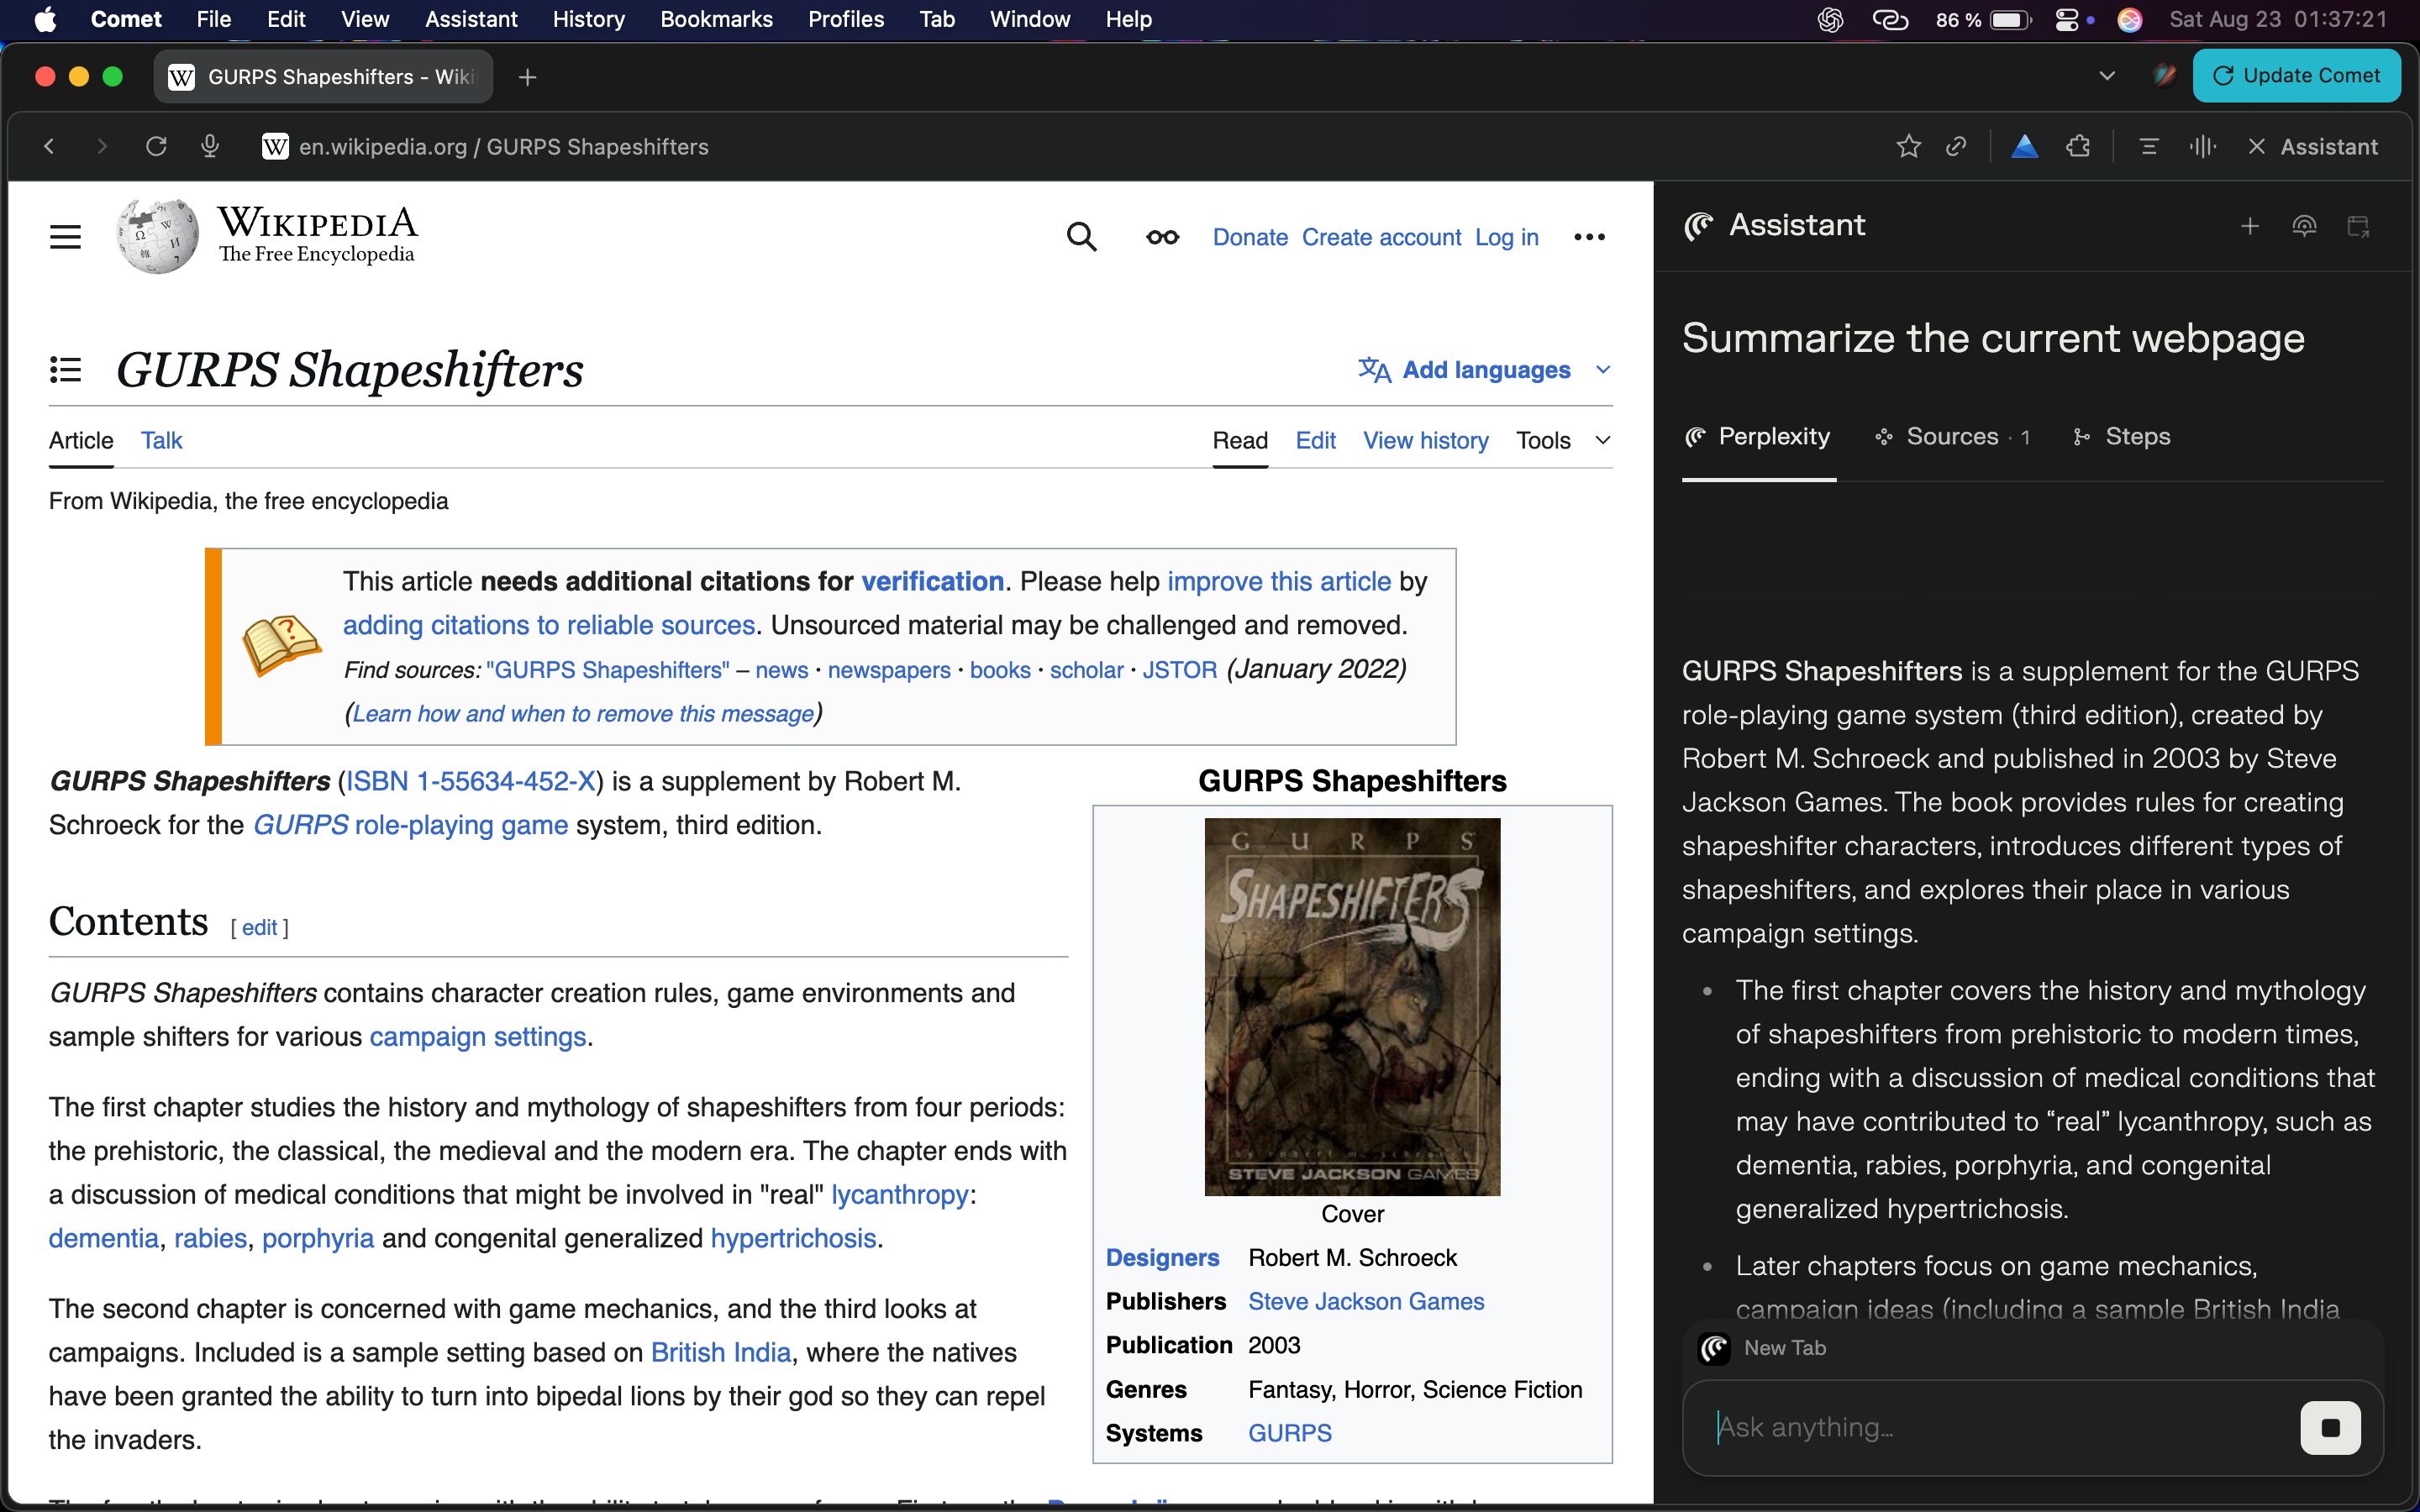Follow the lycanthropy link
Viewport: 2420px width, 1512px height.
coord(899,1194)
